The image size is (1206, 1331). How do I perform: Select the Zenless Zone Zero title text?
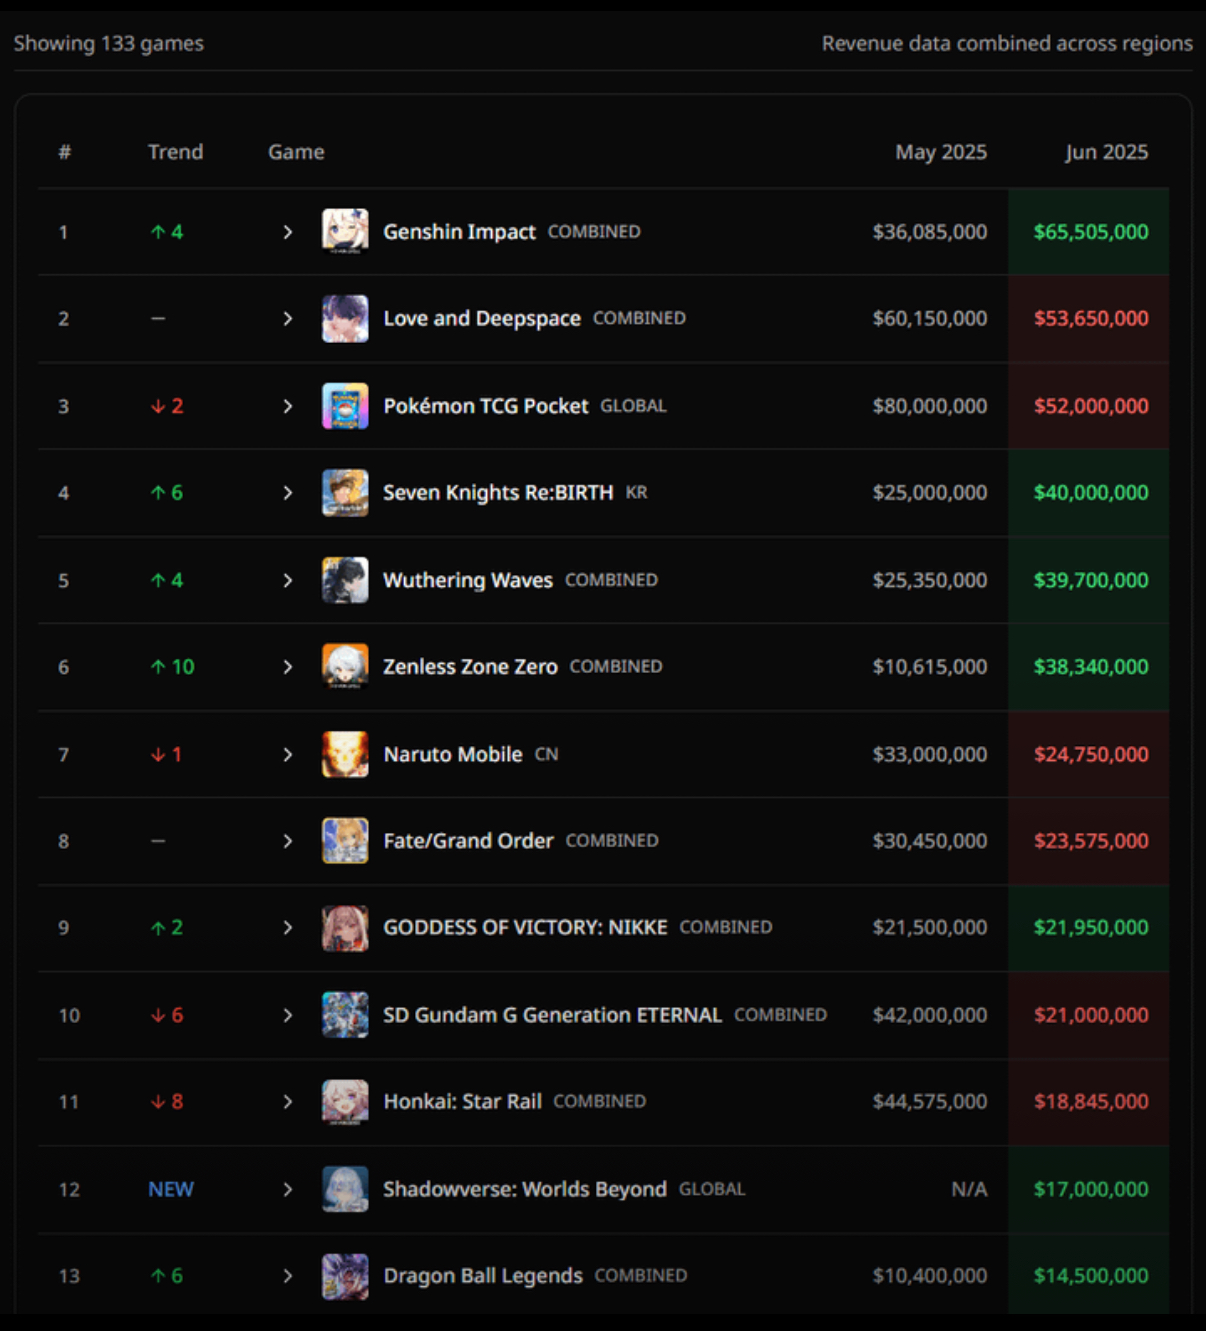470,666
